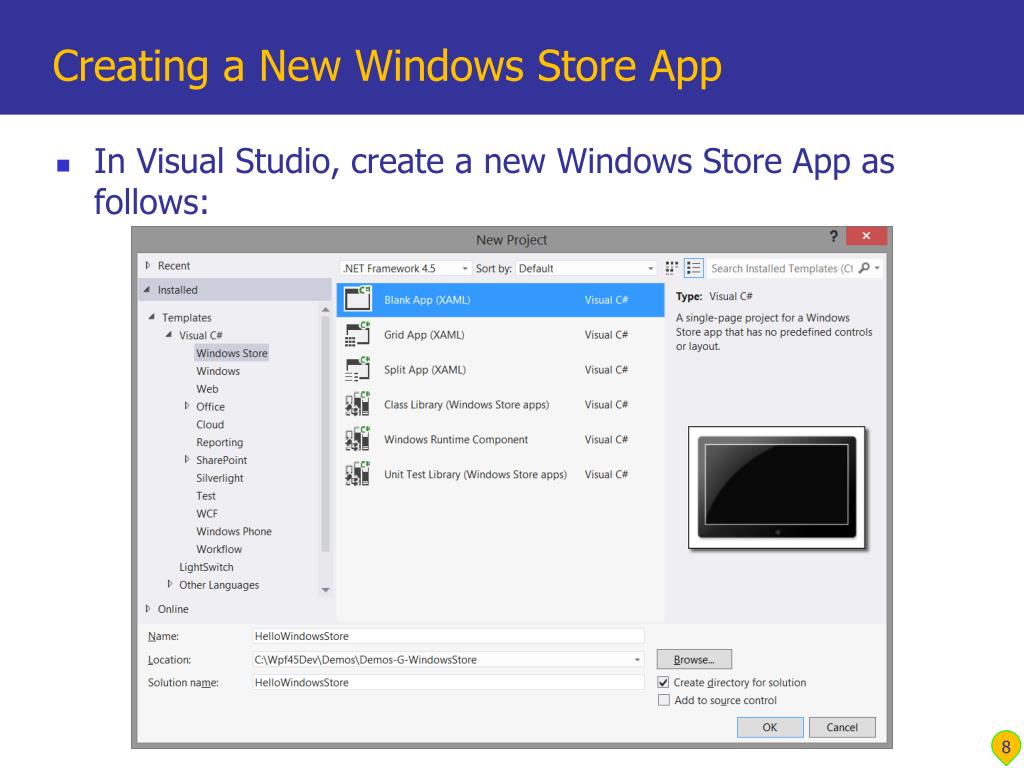1024x768 pixels.
Task: Select Silverlight category in the tree
Action: [x=219, y=478]
